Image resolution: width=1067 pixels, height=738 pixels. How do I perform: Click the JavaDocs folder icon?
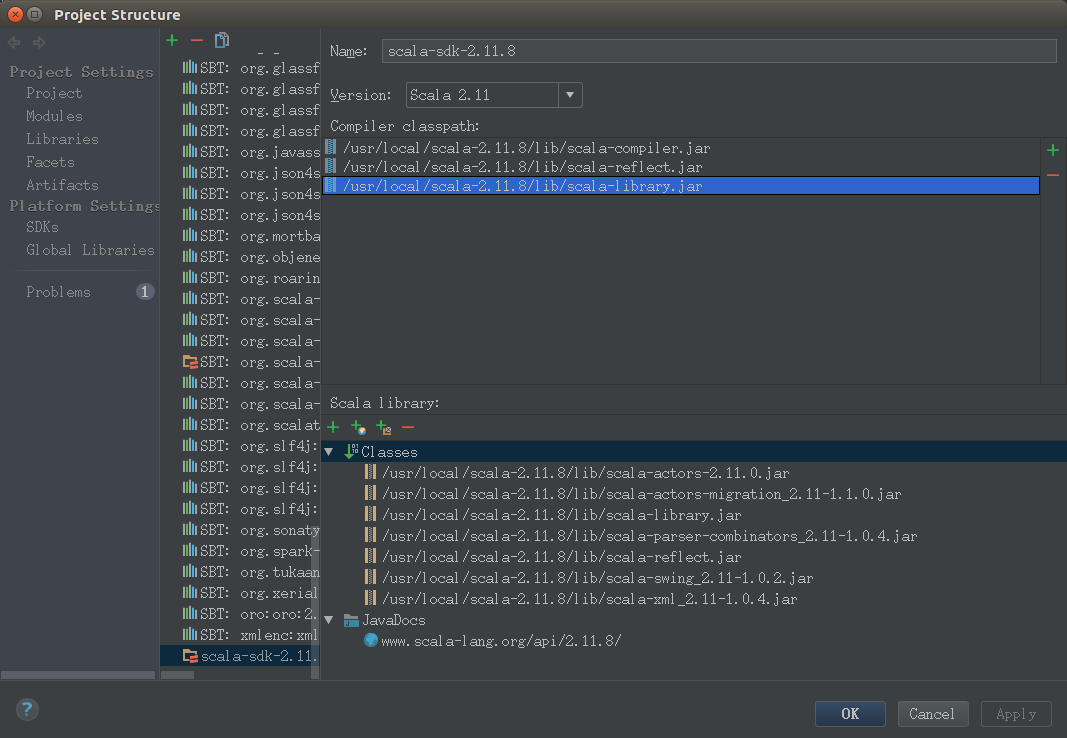[351, 620]
